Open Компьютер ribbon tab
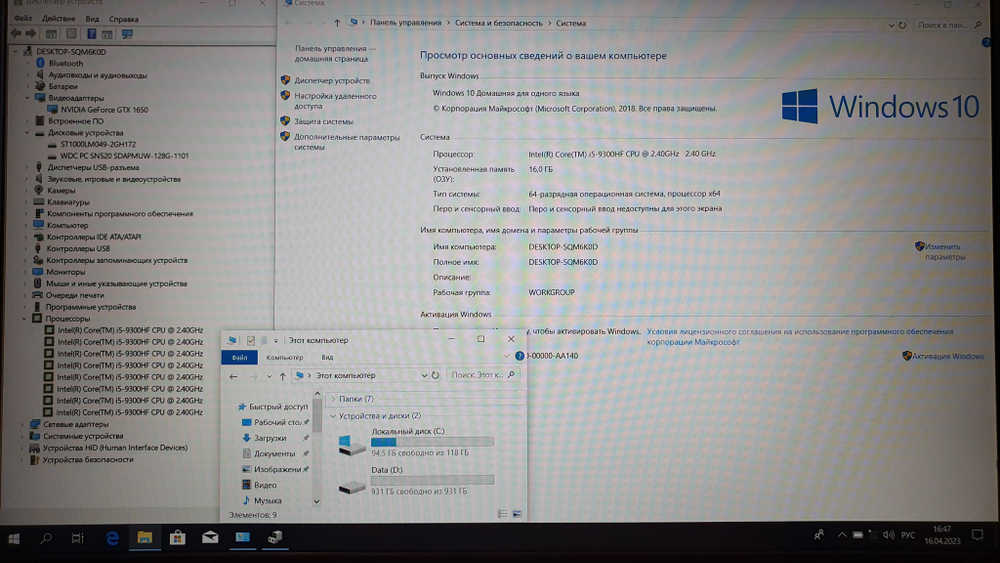The height and width of the screenshot is (563, 1000). [284, 357]
